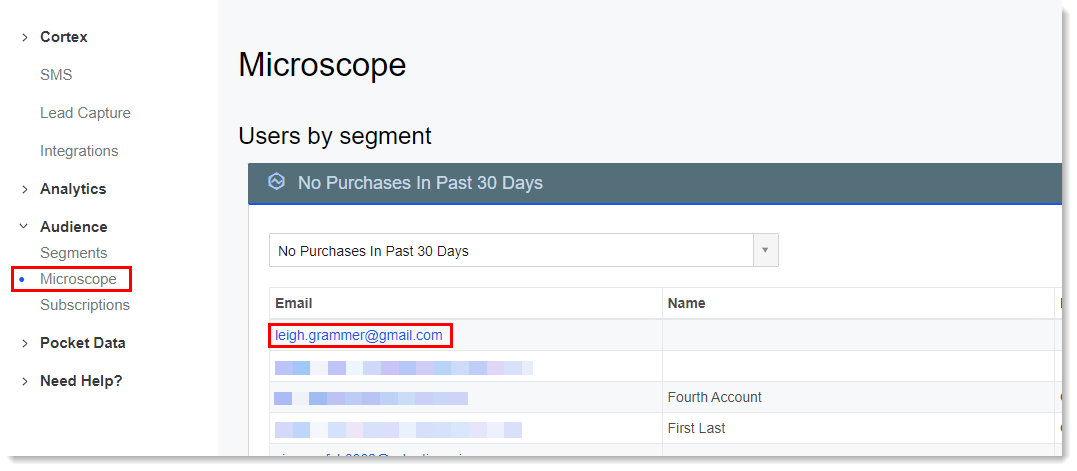Click the Name column header

pyautogui.click(x=687, y=303)
